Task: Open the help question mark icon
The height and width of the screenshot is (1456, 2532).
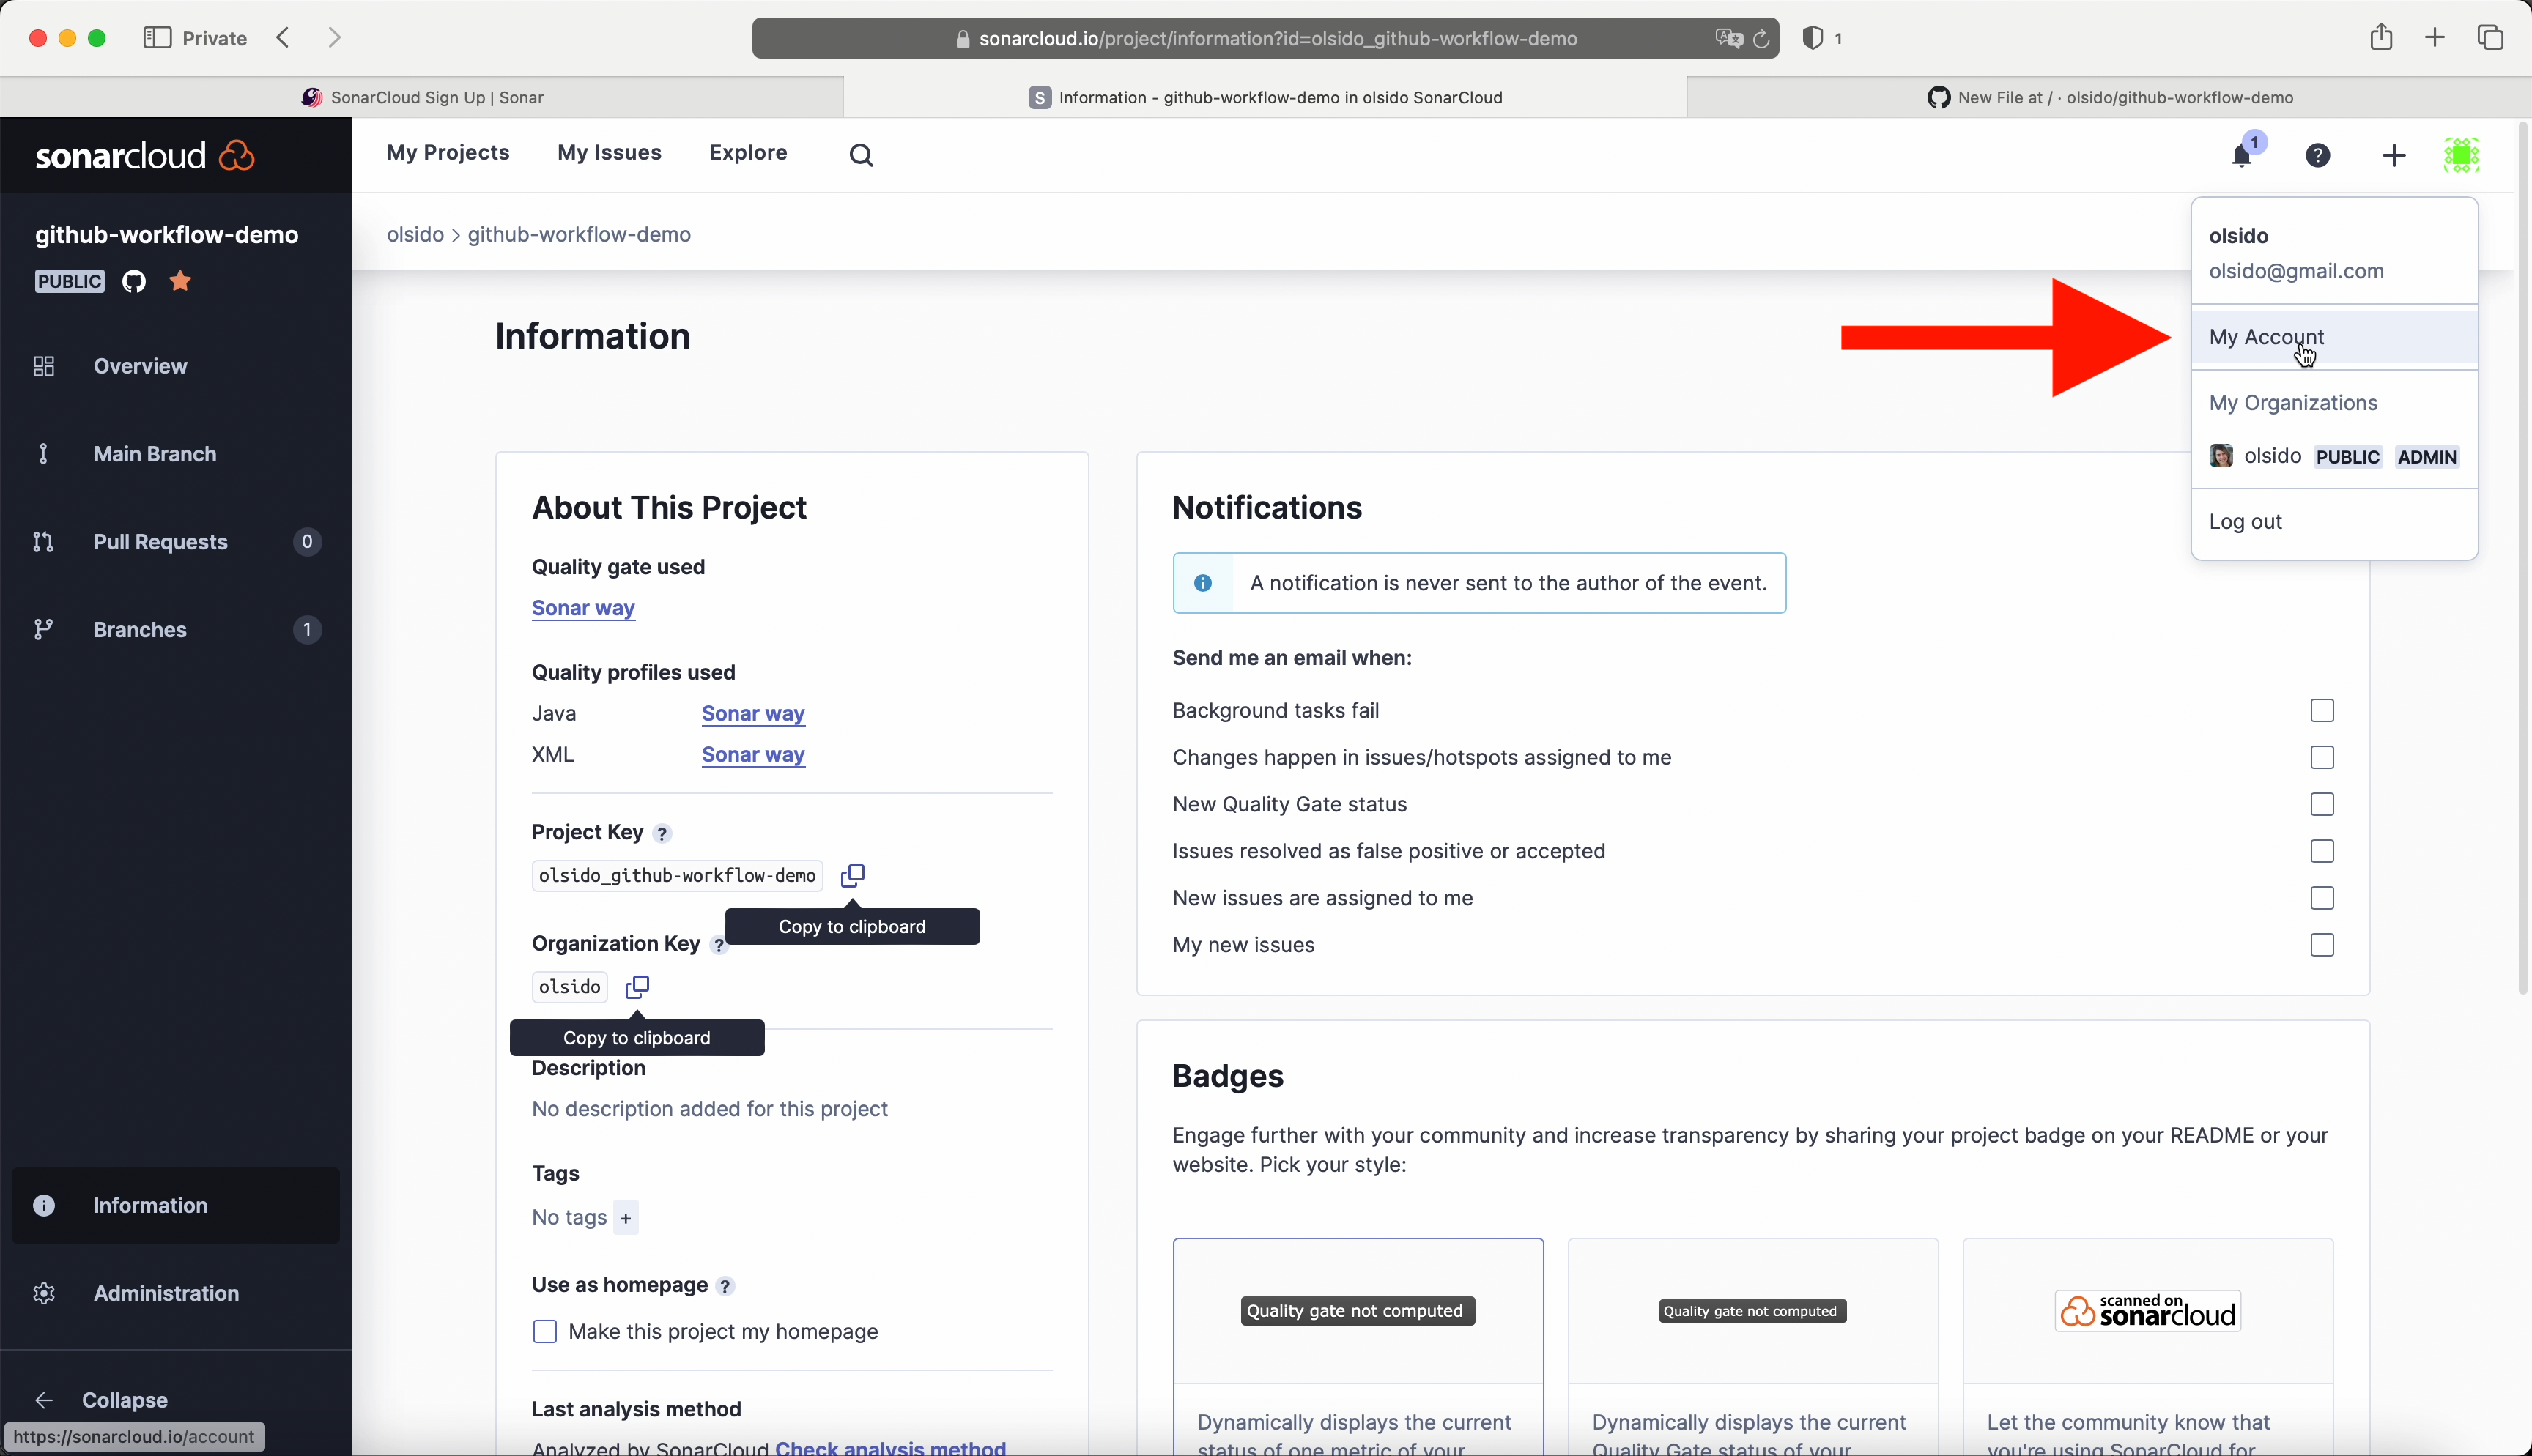Action: [2317, 156]
